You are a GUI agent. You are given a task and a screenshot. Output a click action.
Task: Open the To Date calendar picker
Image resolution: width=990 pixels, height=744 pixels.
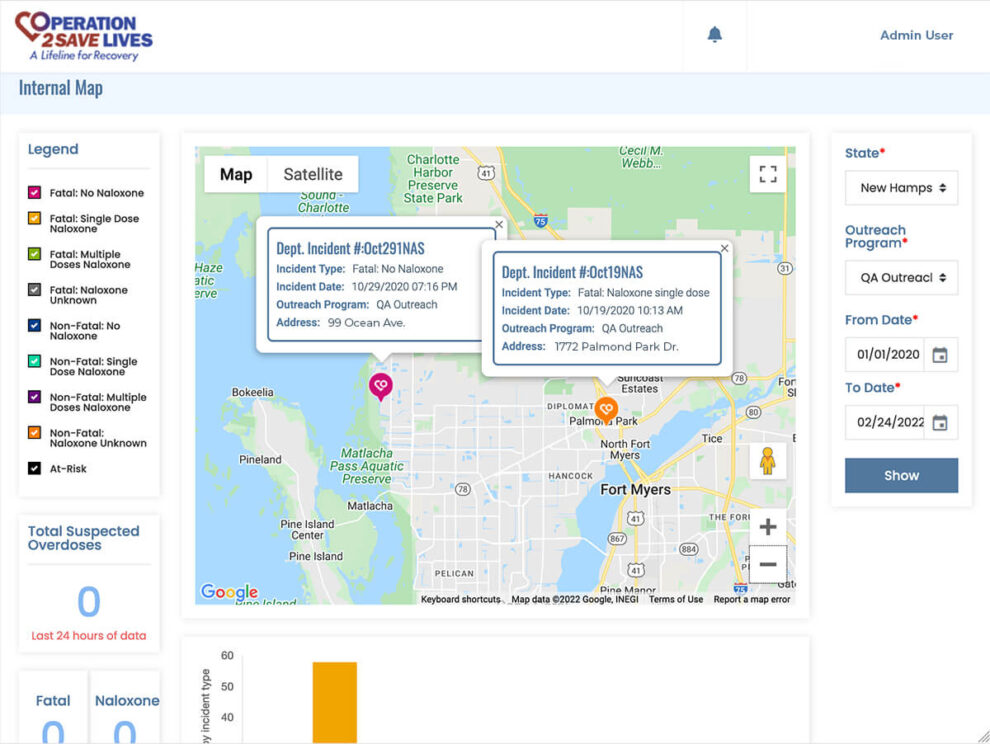tap(939, 423)
